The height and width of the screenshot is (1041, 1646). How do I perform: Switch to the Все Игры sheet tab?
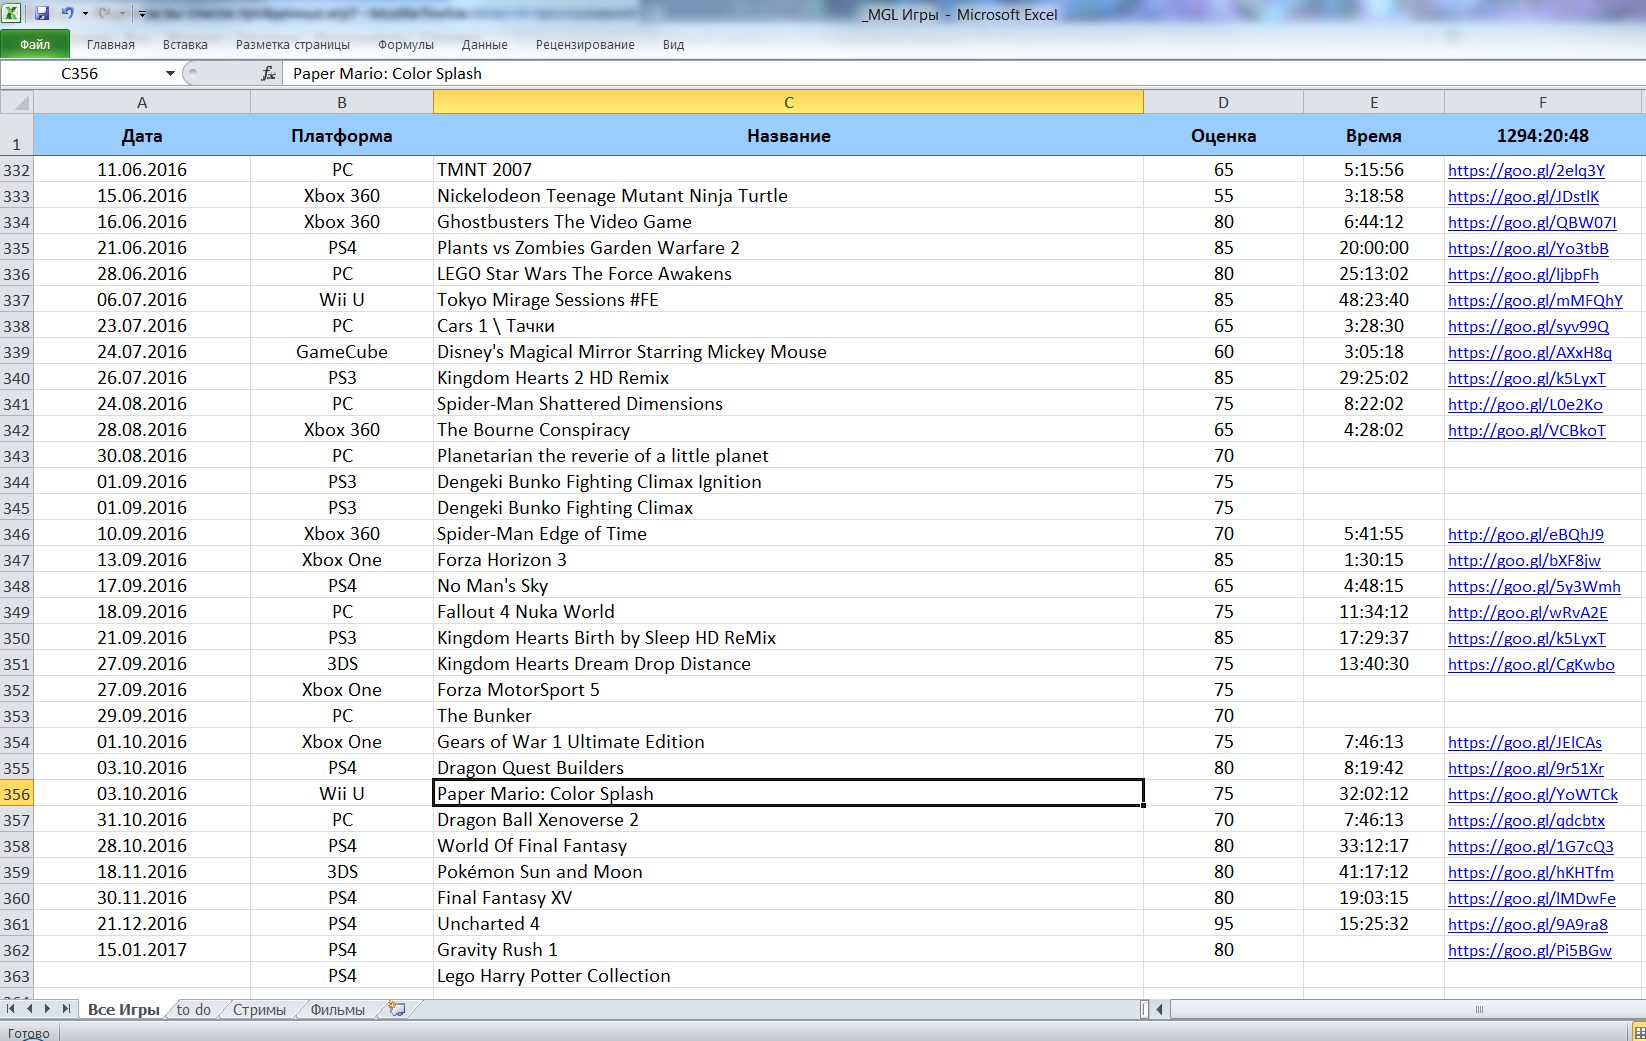[x=123, y=1010]
